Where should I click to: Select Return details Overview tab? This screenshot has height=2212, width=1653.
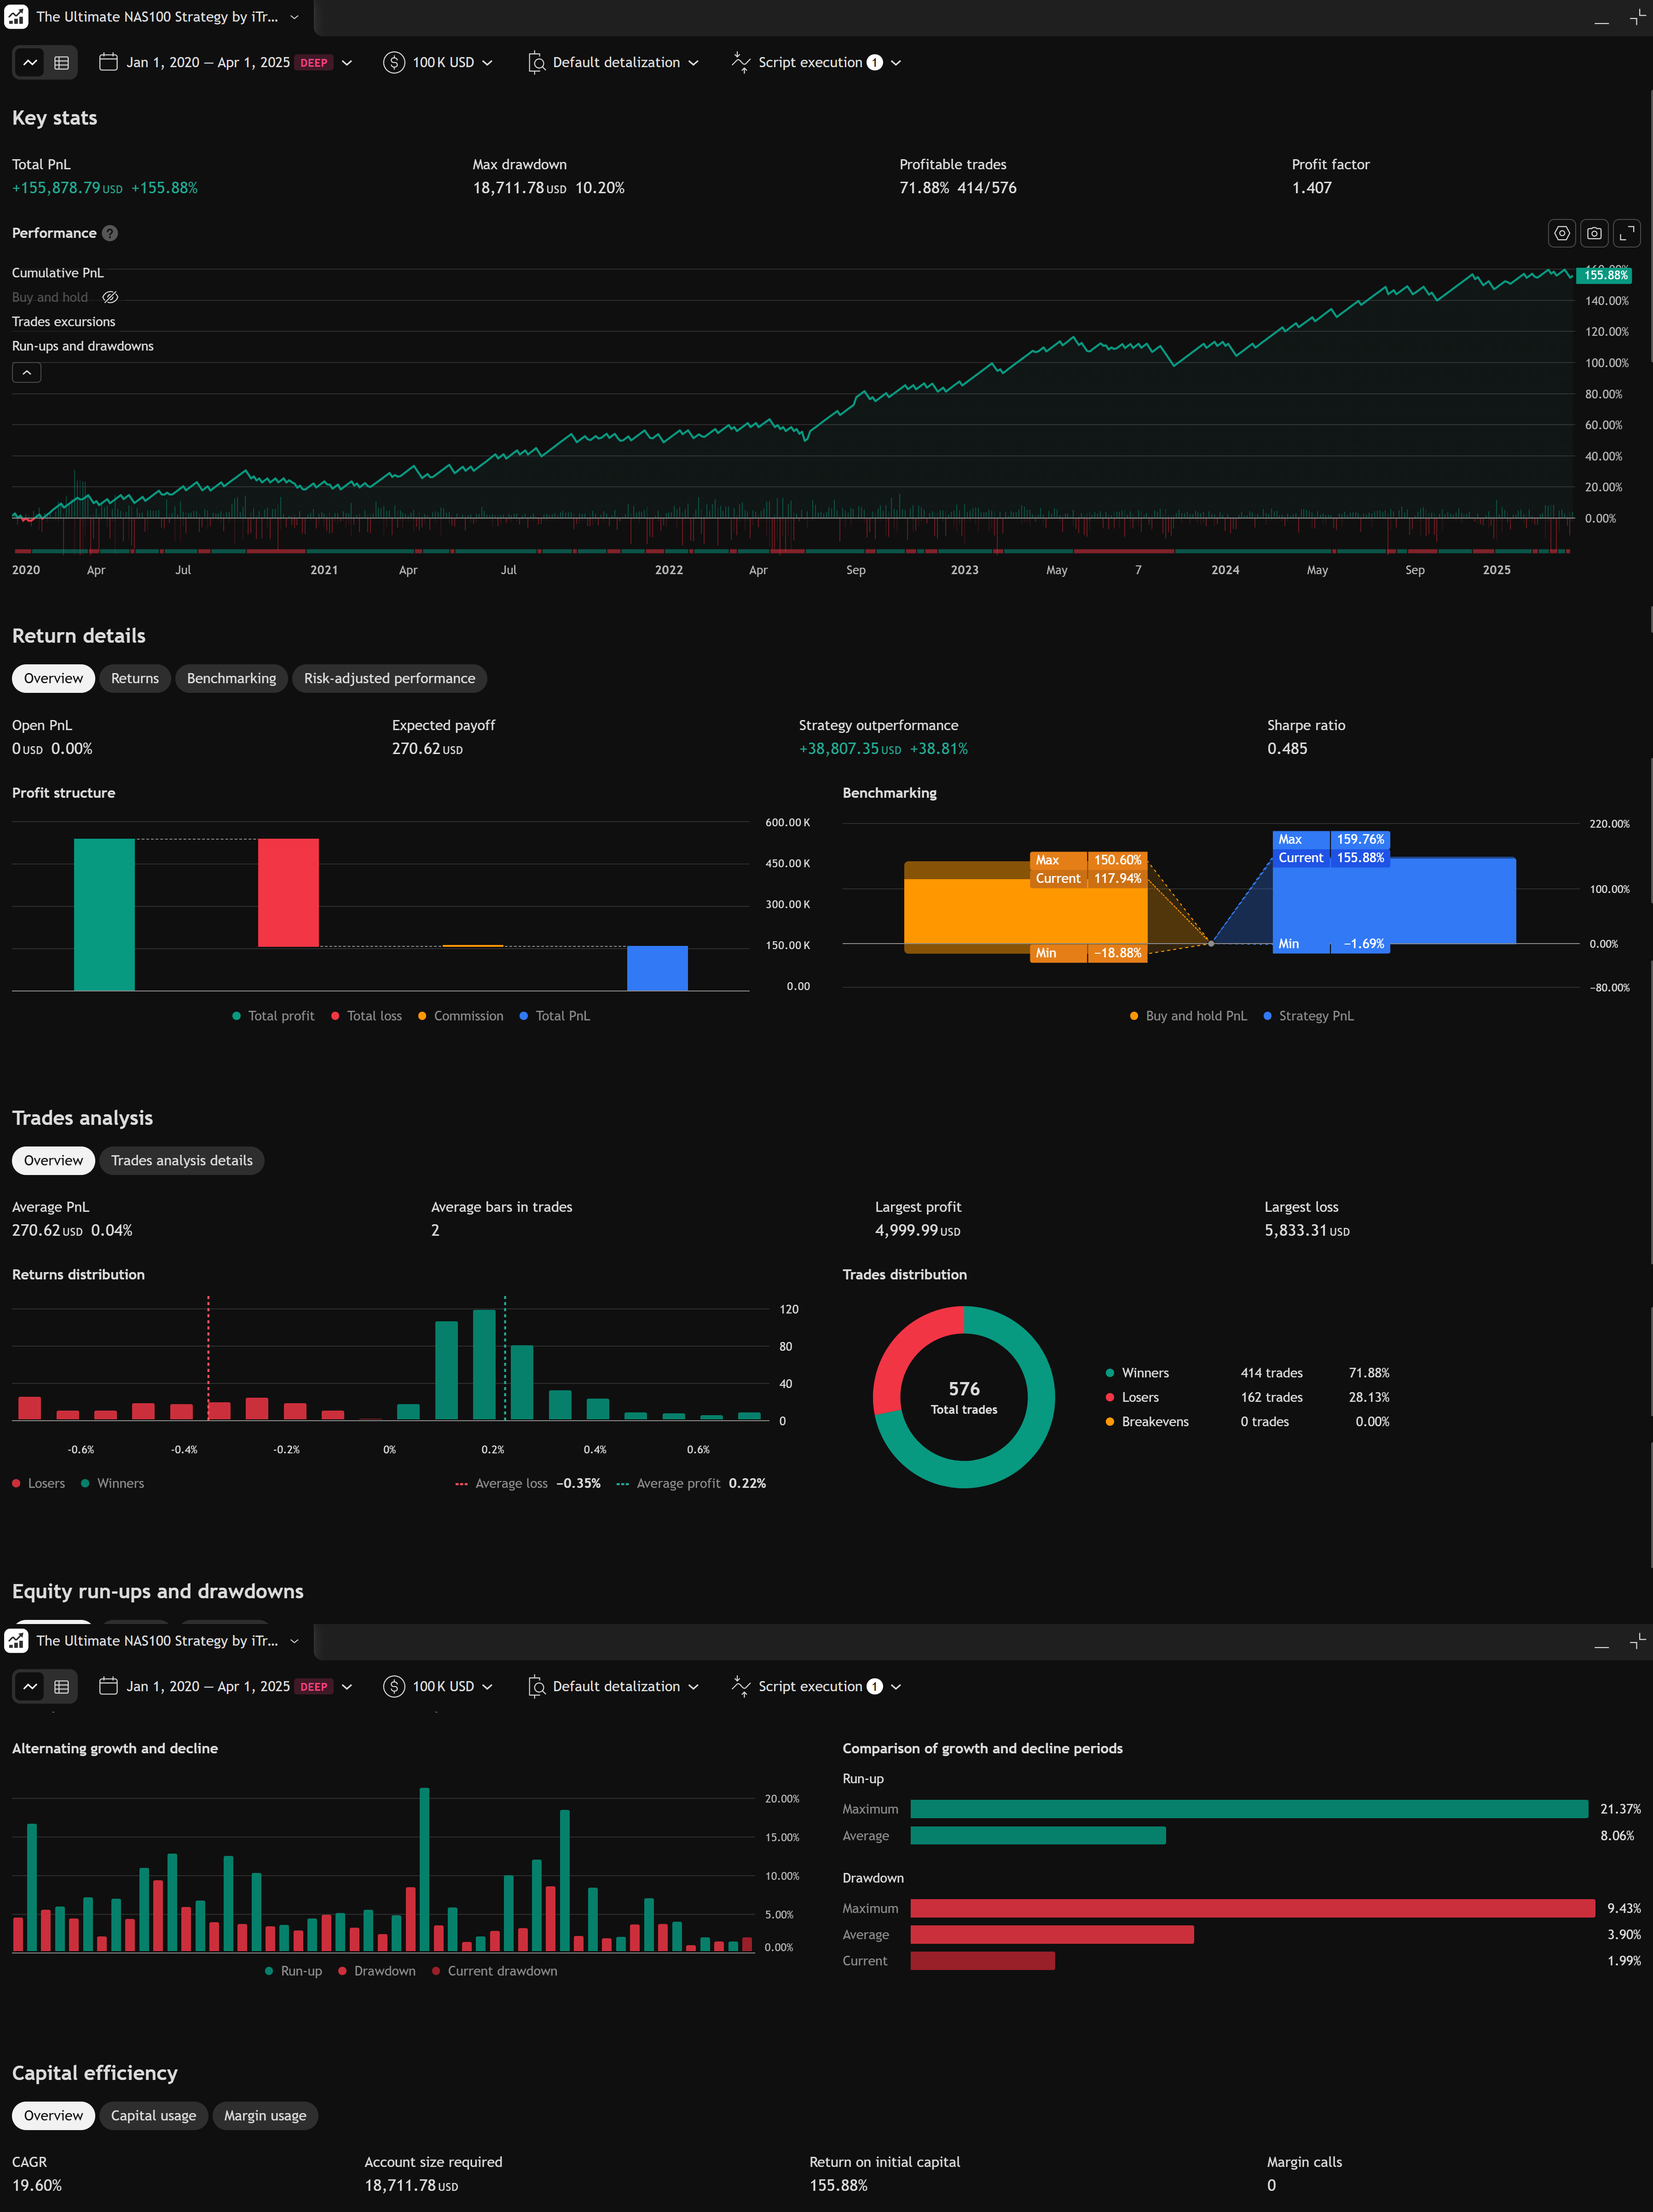54,678
